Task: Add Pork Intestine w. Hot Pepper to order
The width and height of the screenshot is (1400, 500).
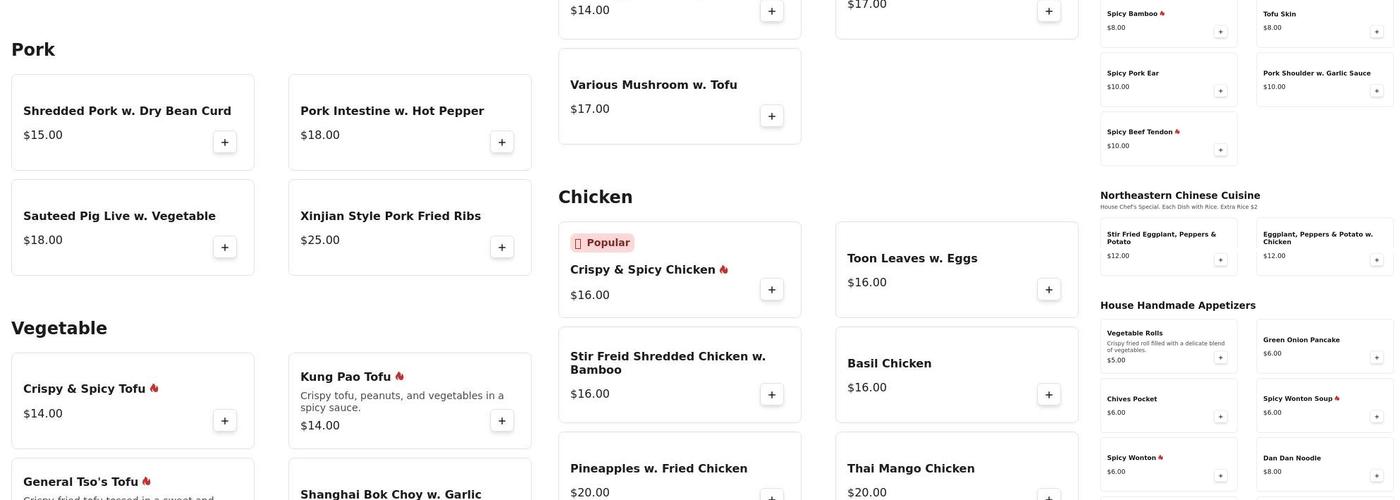Action: pos(502,142)
